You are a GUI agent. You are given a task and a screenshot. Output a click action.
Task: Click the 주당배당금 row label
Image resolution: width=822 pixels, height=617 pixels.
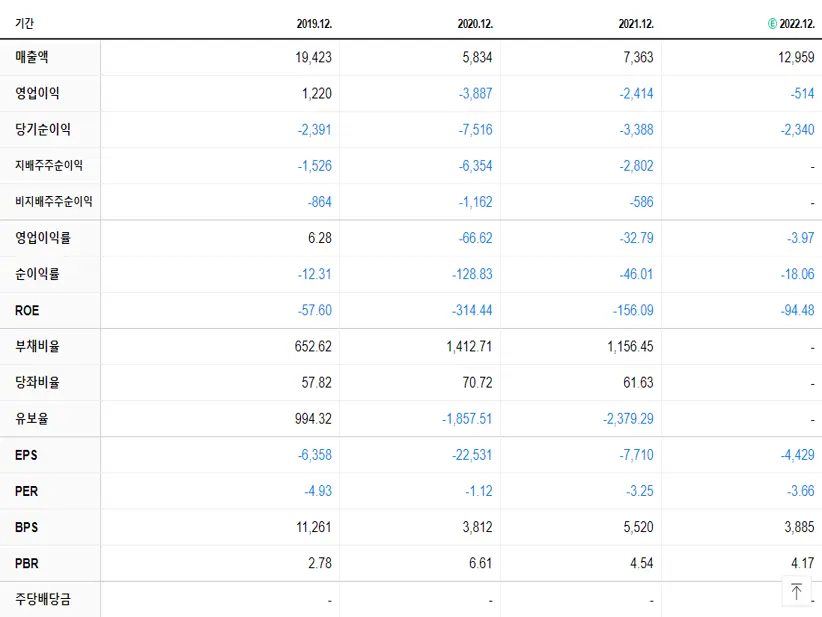point(42,599)
